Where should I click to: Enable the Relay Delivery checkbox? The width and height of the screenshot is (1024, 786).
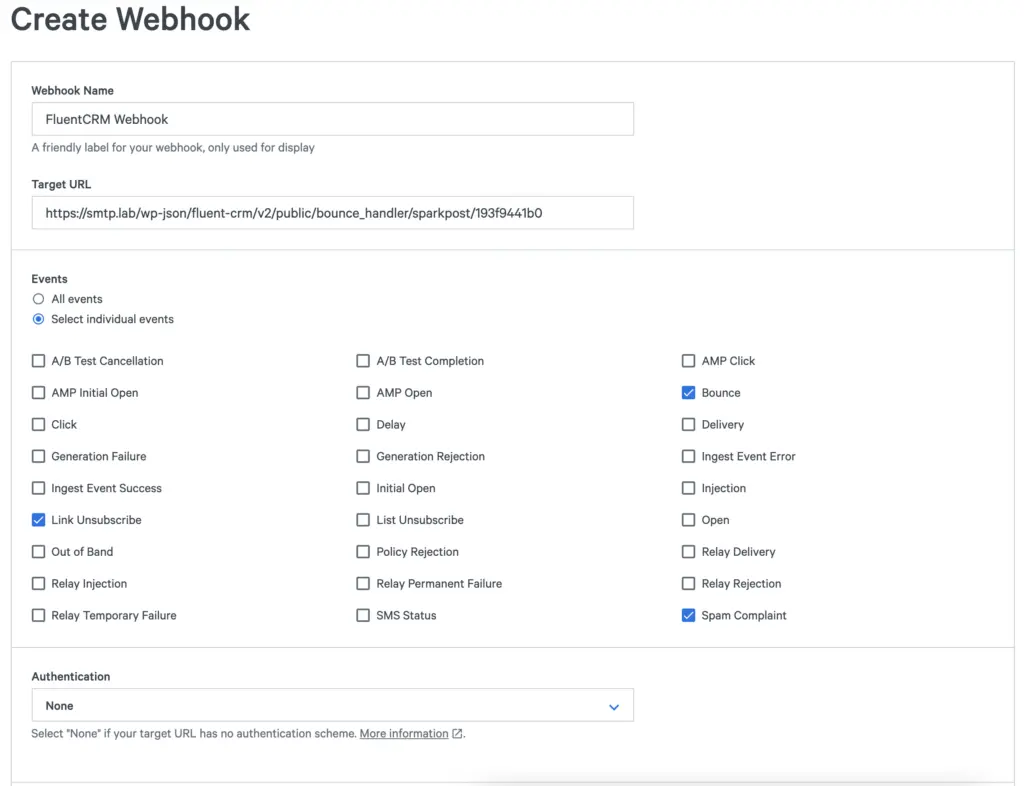(688, 552)
